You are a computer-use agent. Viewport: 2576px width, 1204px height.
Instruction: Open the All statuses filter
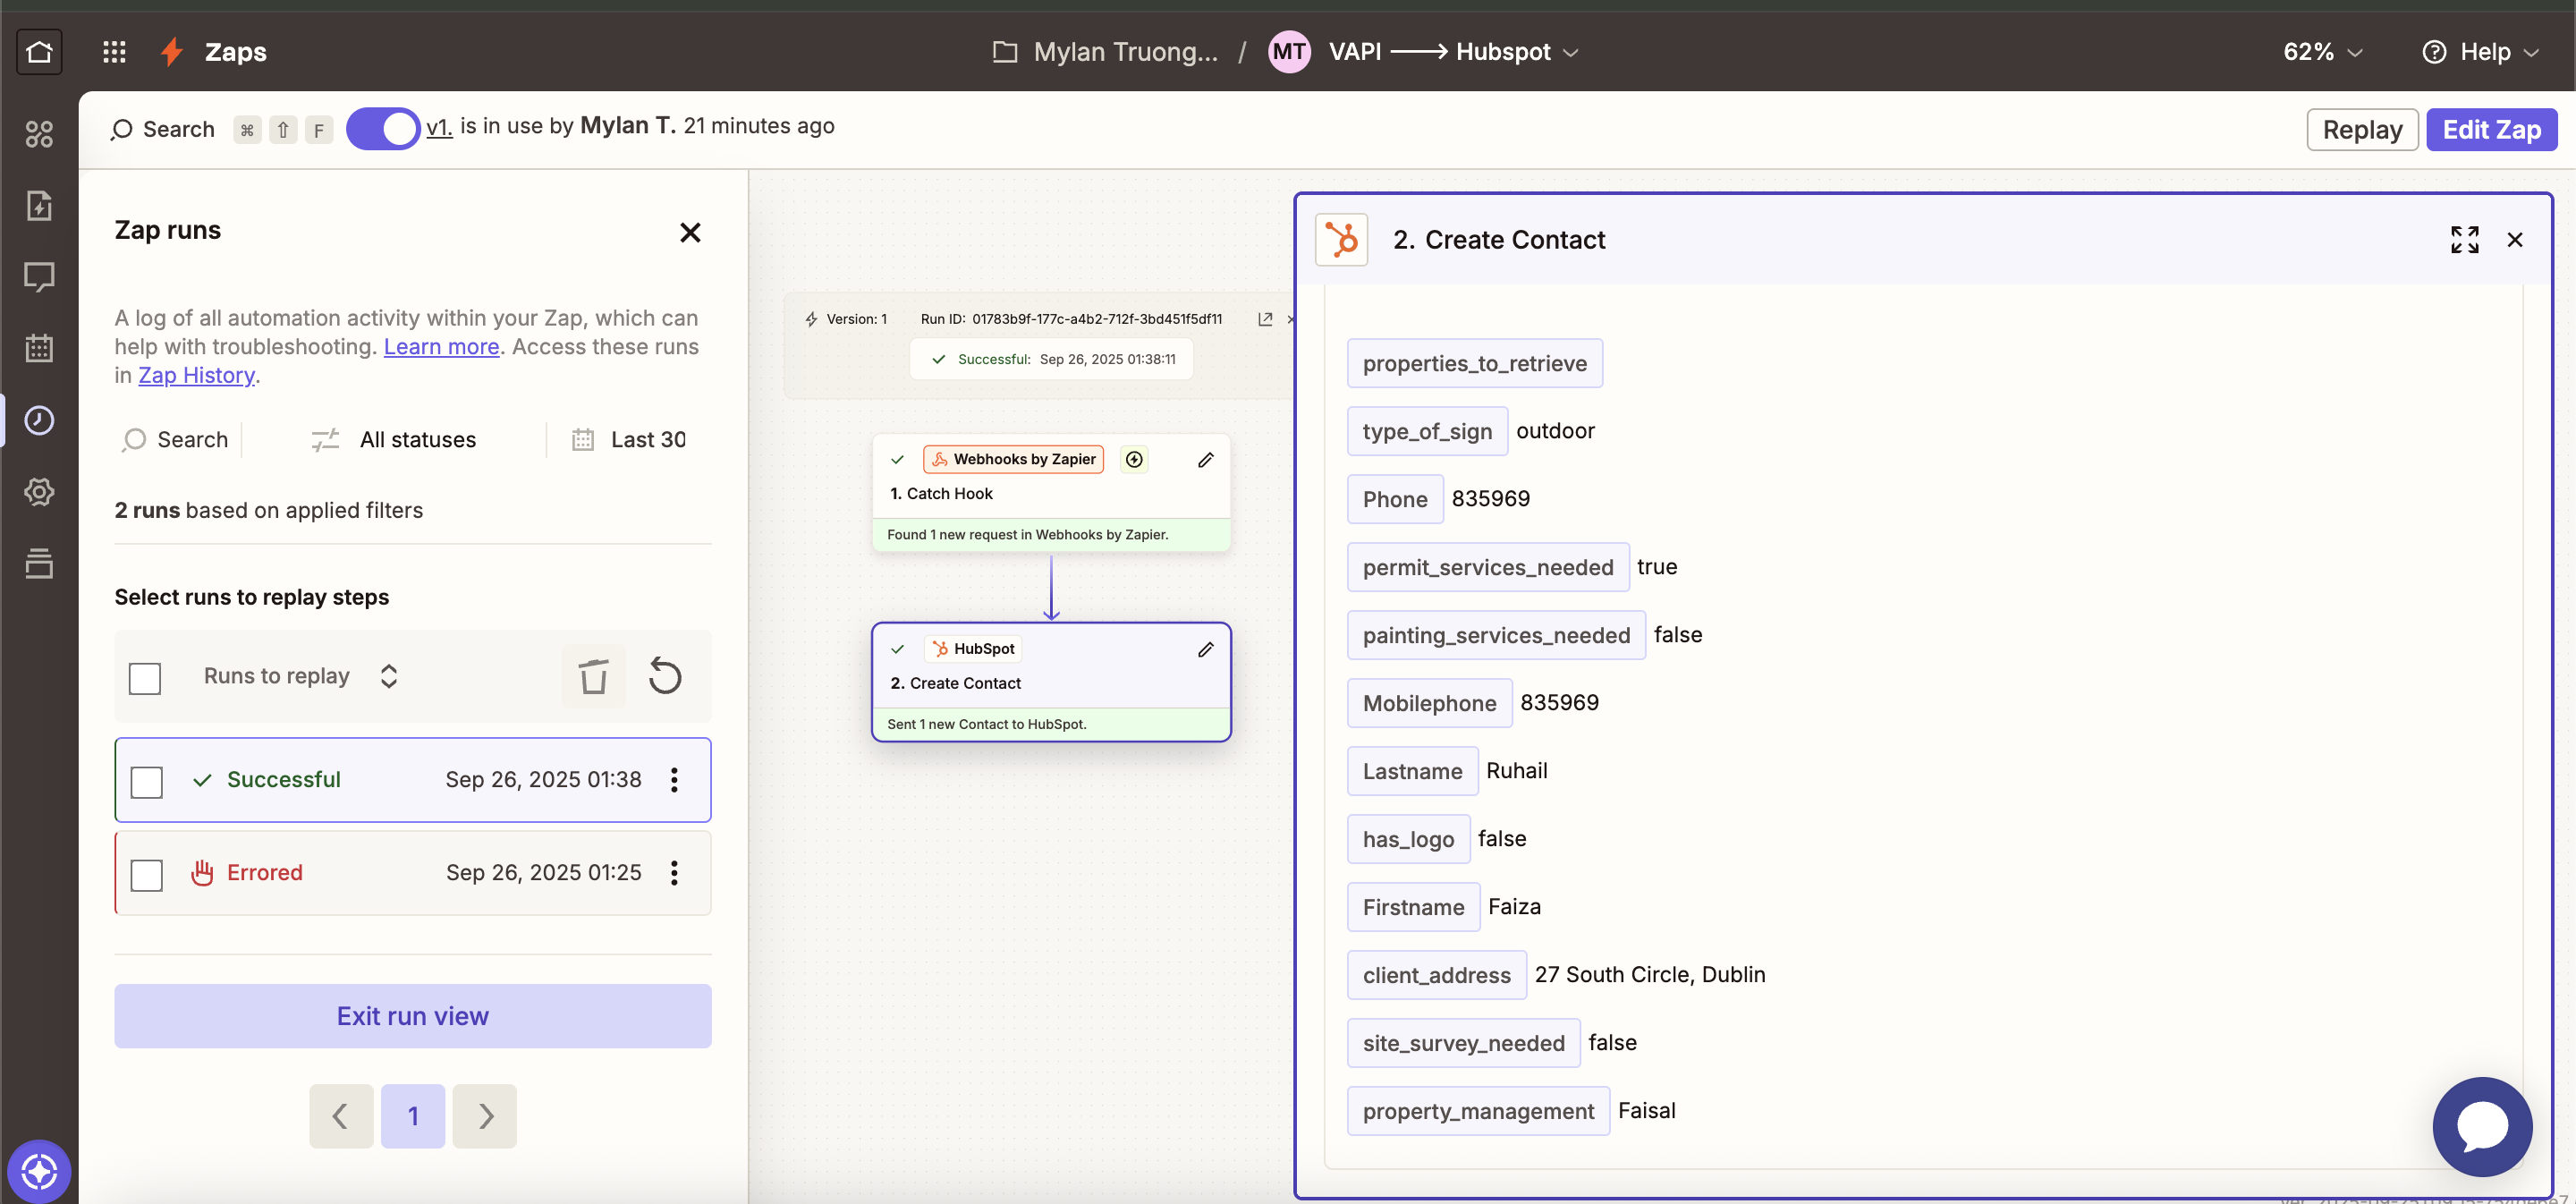[x=394, y=440]
